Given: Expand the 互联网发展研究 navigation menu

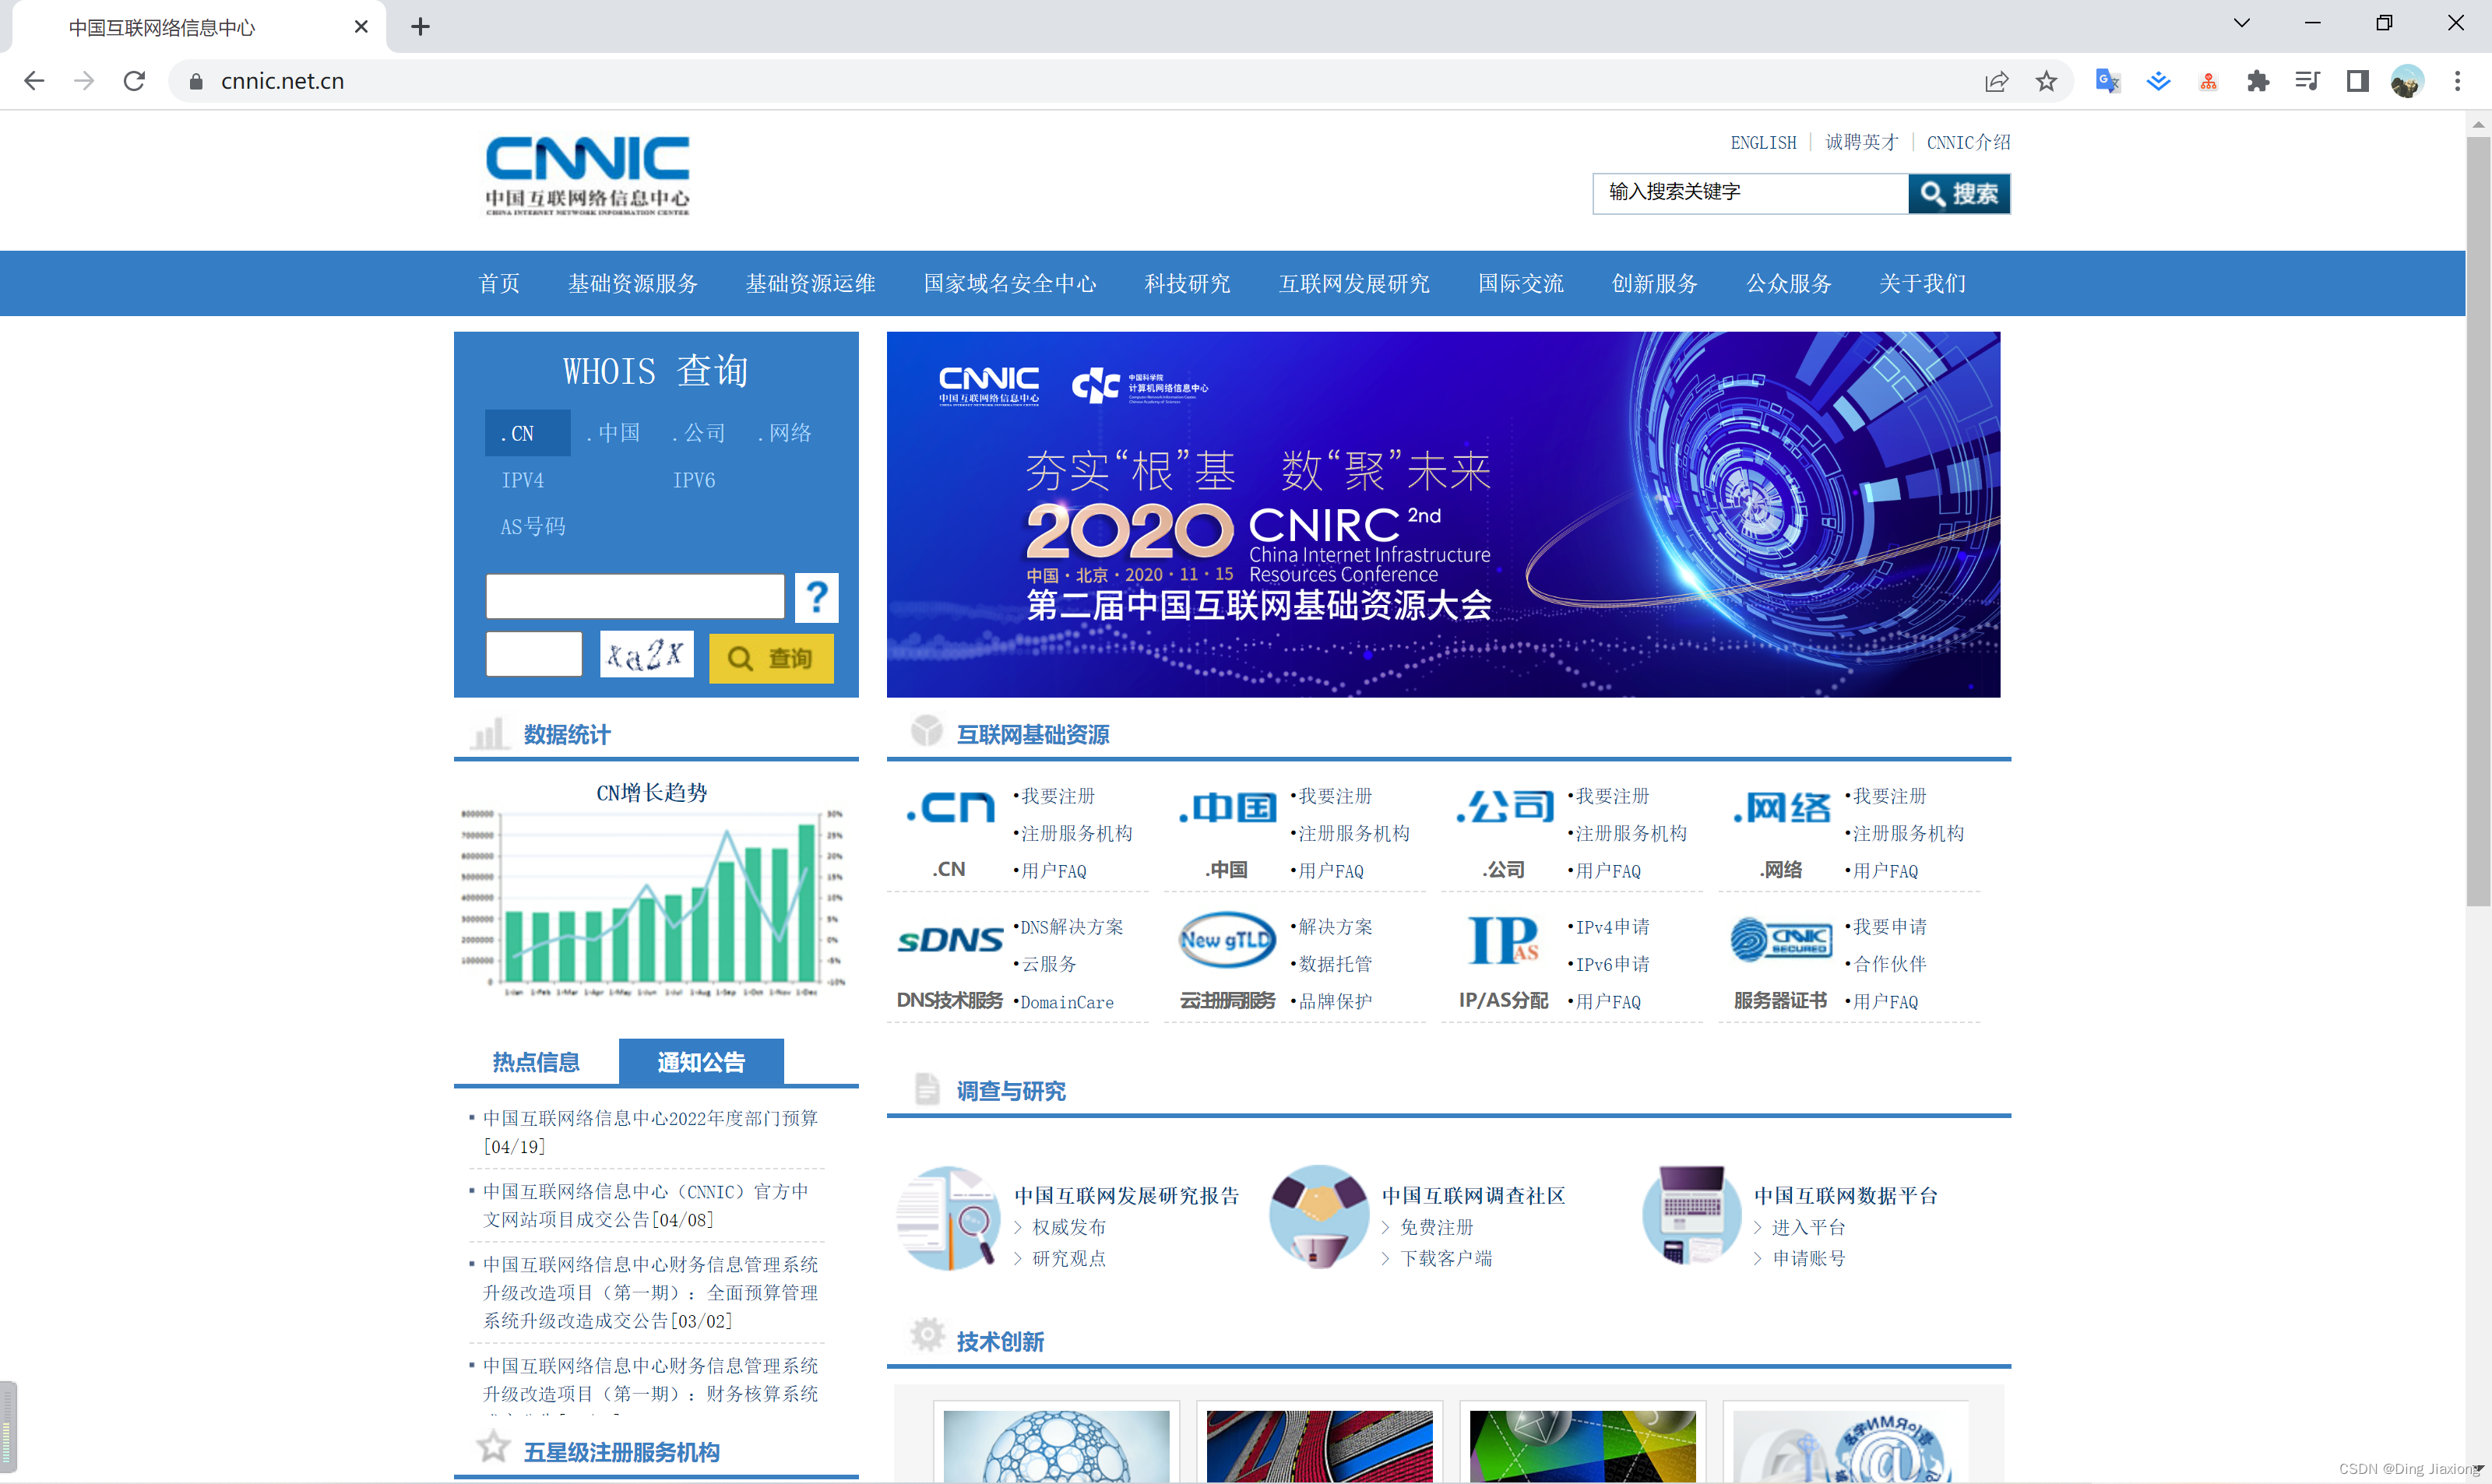Looking at the screenshot, I should point(1353,284).
